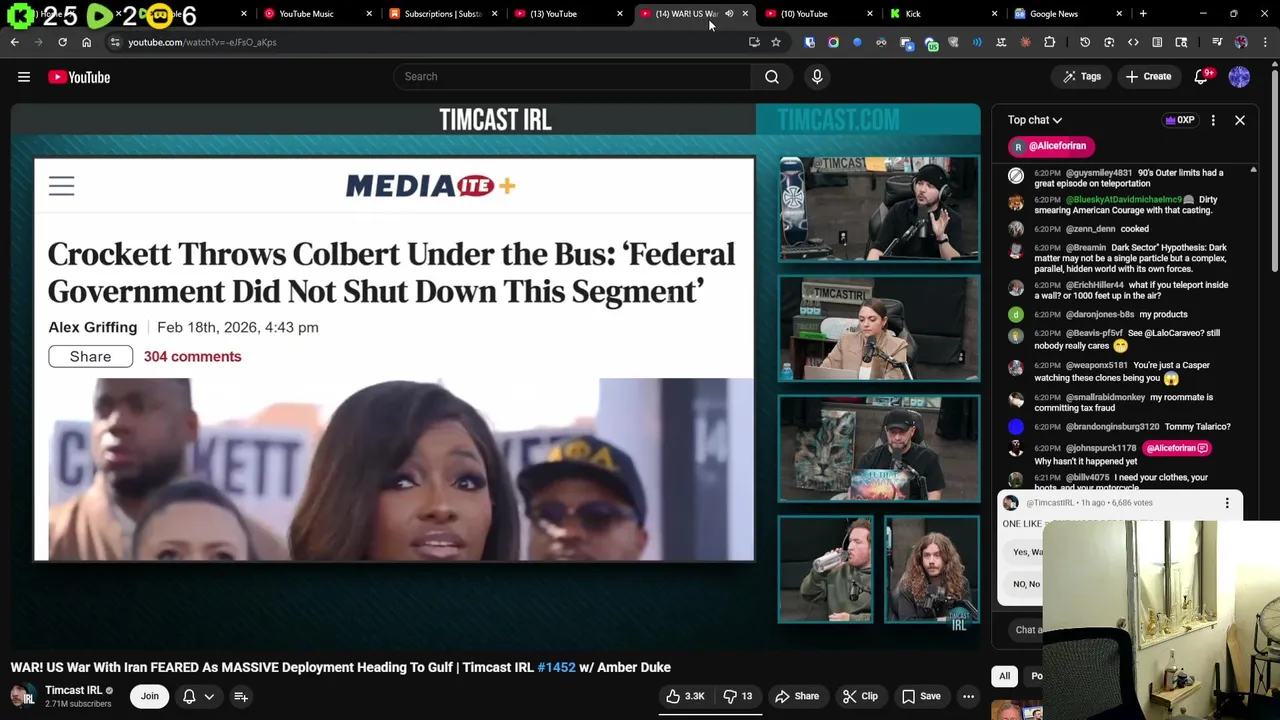The height and width of the screenshot is (720, 1280).
Task: Close the live chat panel
Action: tap(1239, 120)
